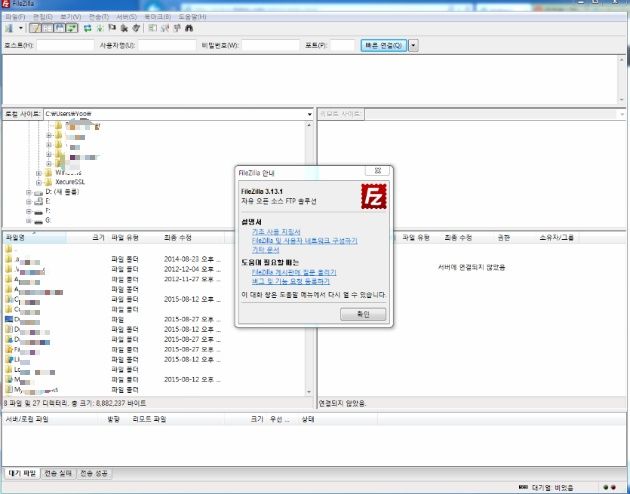The width and height of the screenshot is (630, 494).
Task: Click the process queue toolbar icon
Action: 100,28
